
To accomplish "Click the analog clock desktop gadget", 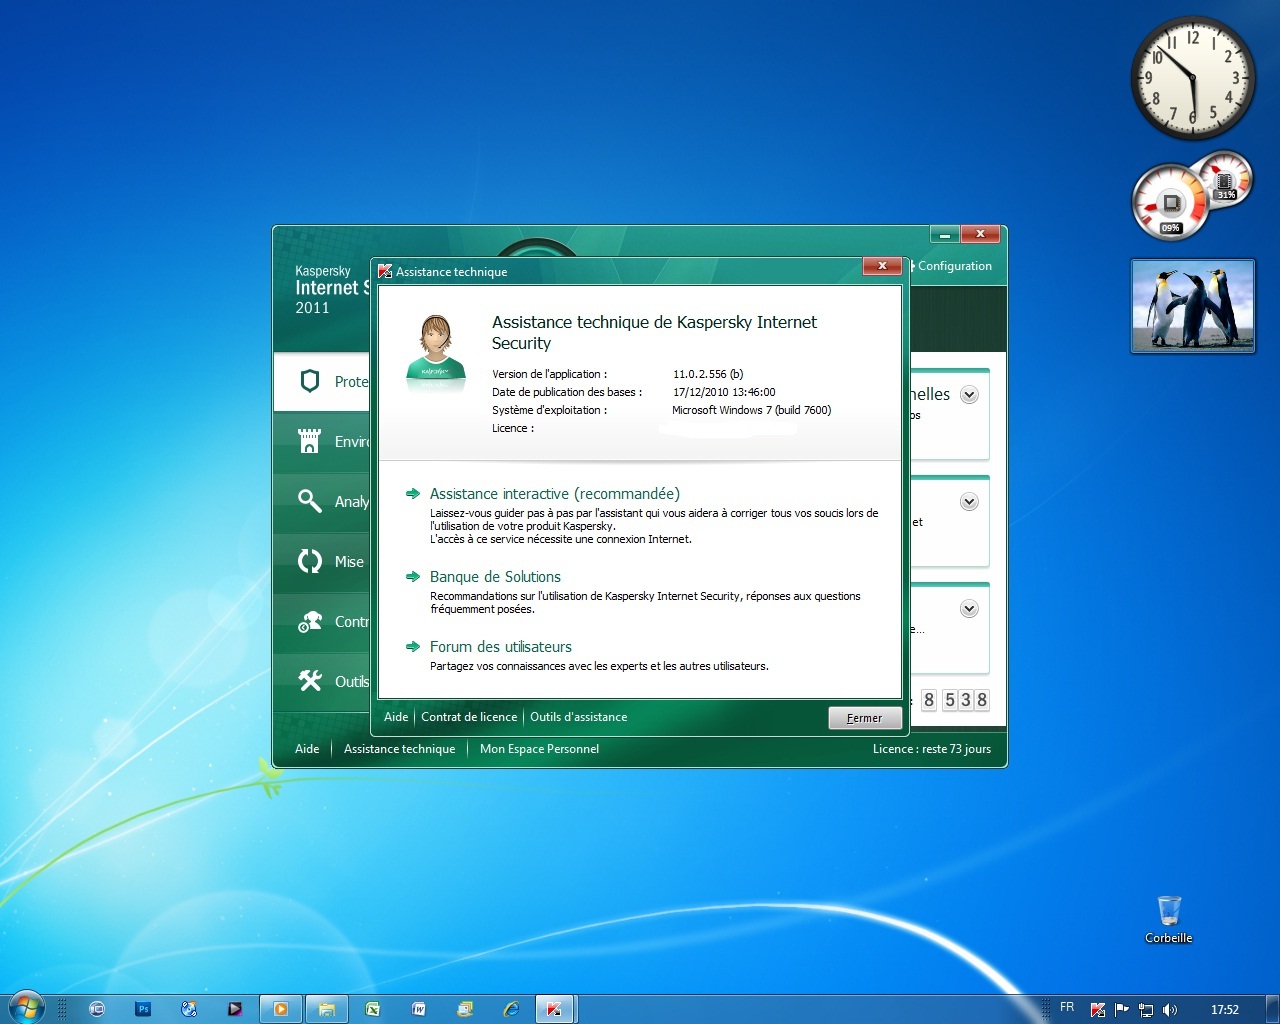I will [1193, 78].
